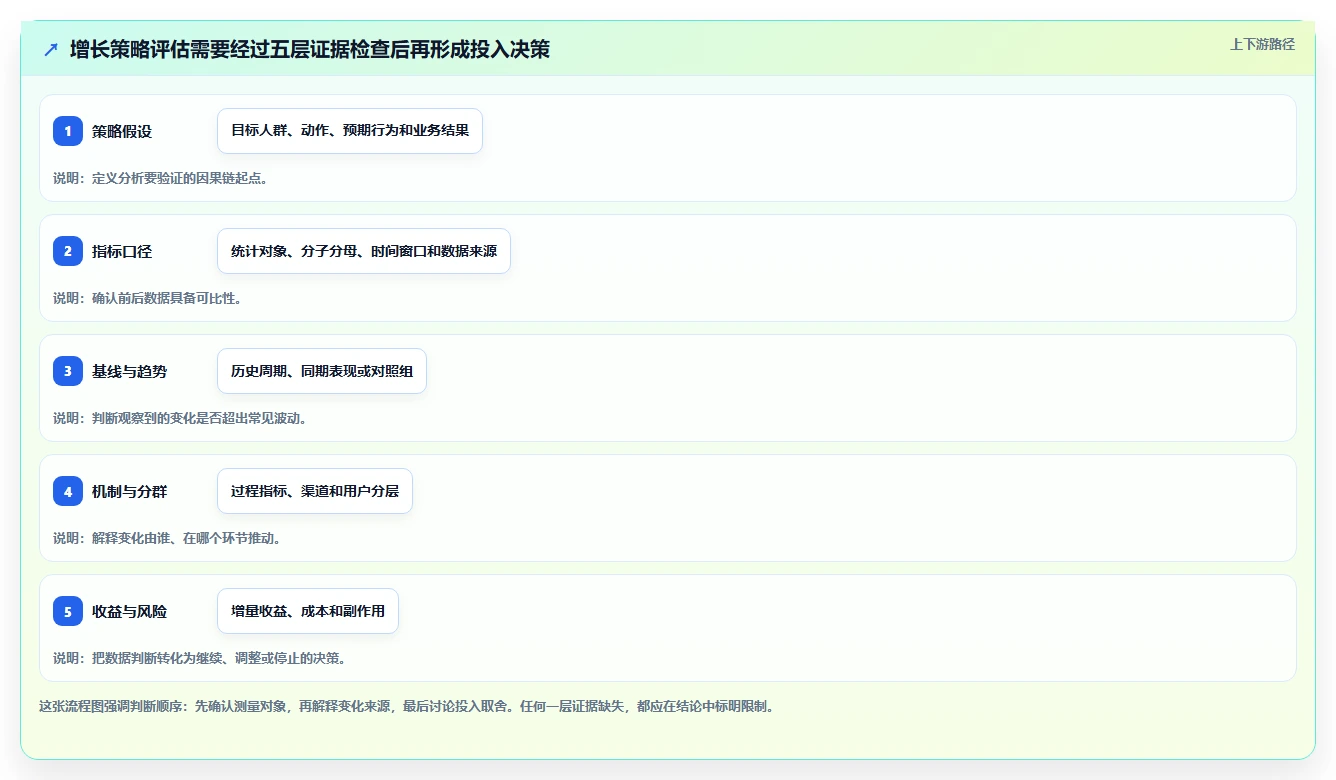This screenshot has height=780, width=1336.
Task: Open the 上下游路径 link
Action: click(1262, 44)
